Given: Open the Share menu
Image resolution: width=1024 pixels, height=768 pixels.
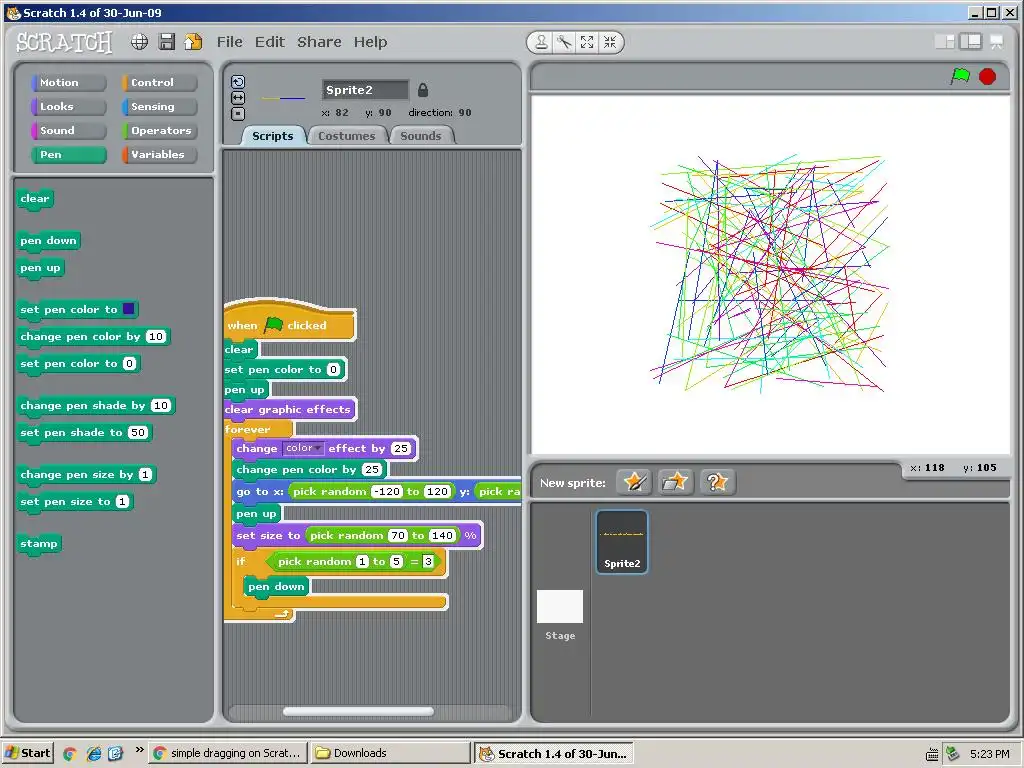Looking at the screenshot, I should [319, 42].
